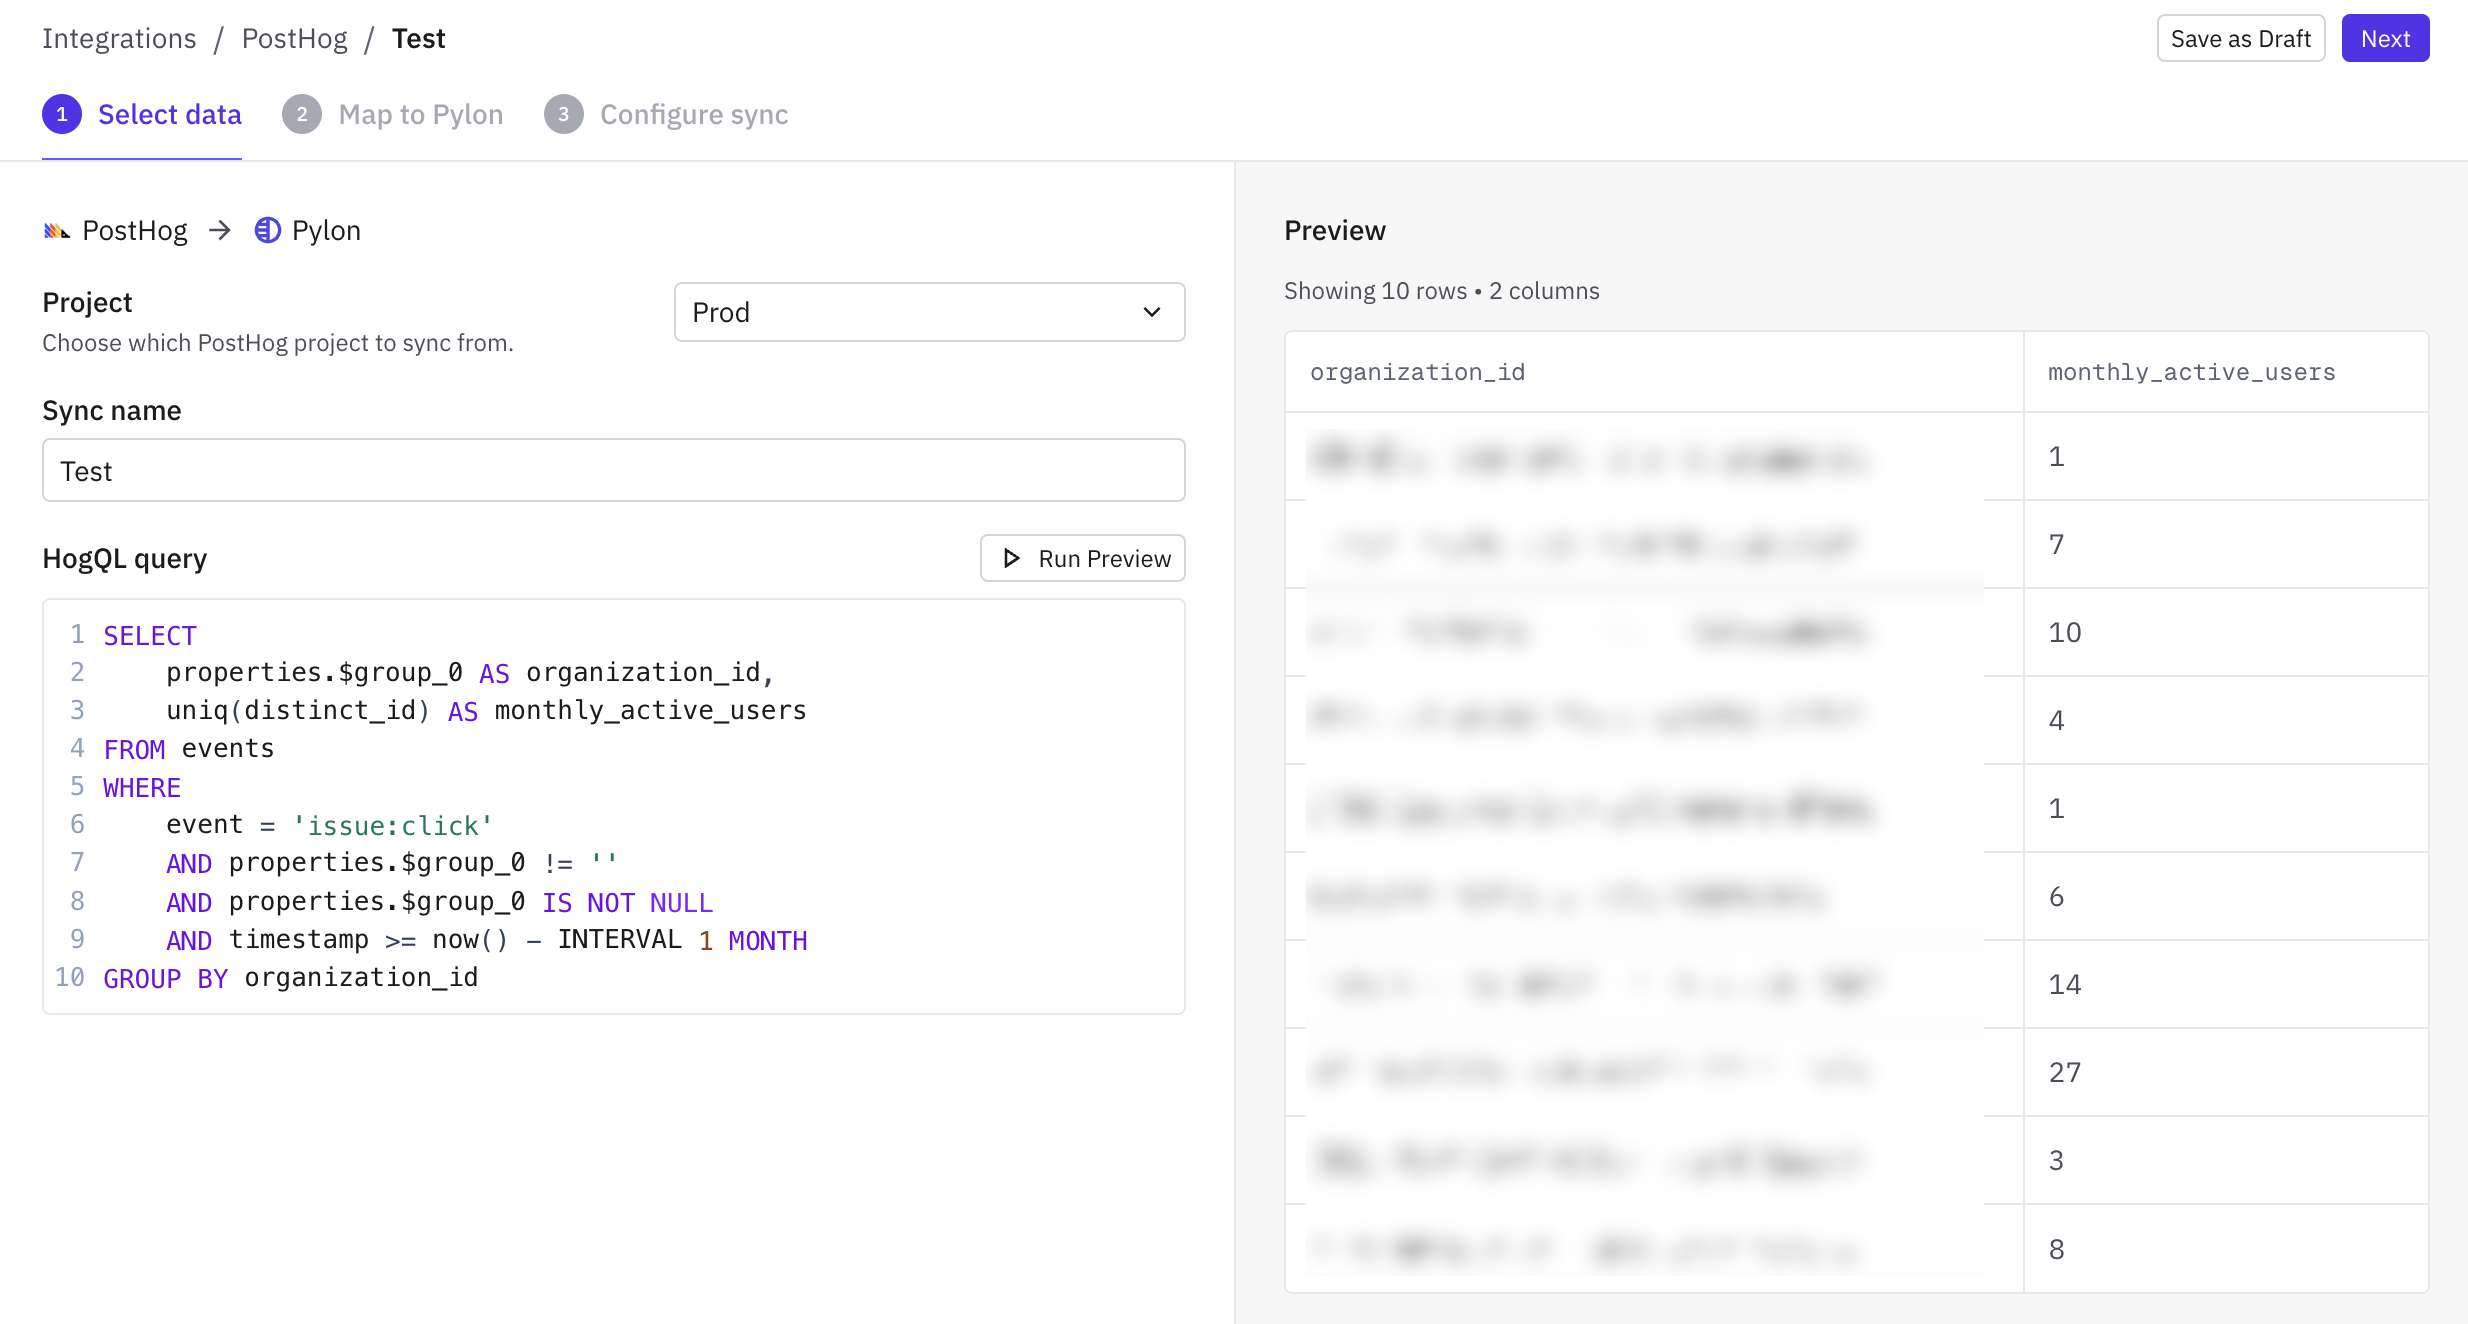This screenshot has height=1324, width=2468.
Task: Click the WHERE keyword on line 5
Action: (x=142, y=788)
